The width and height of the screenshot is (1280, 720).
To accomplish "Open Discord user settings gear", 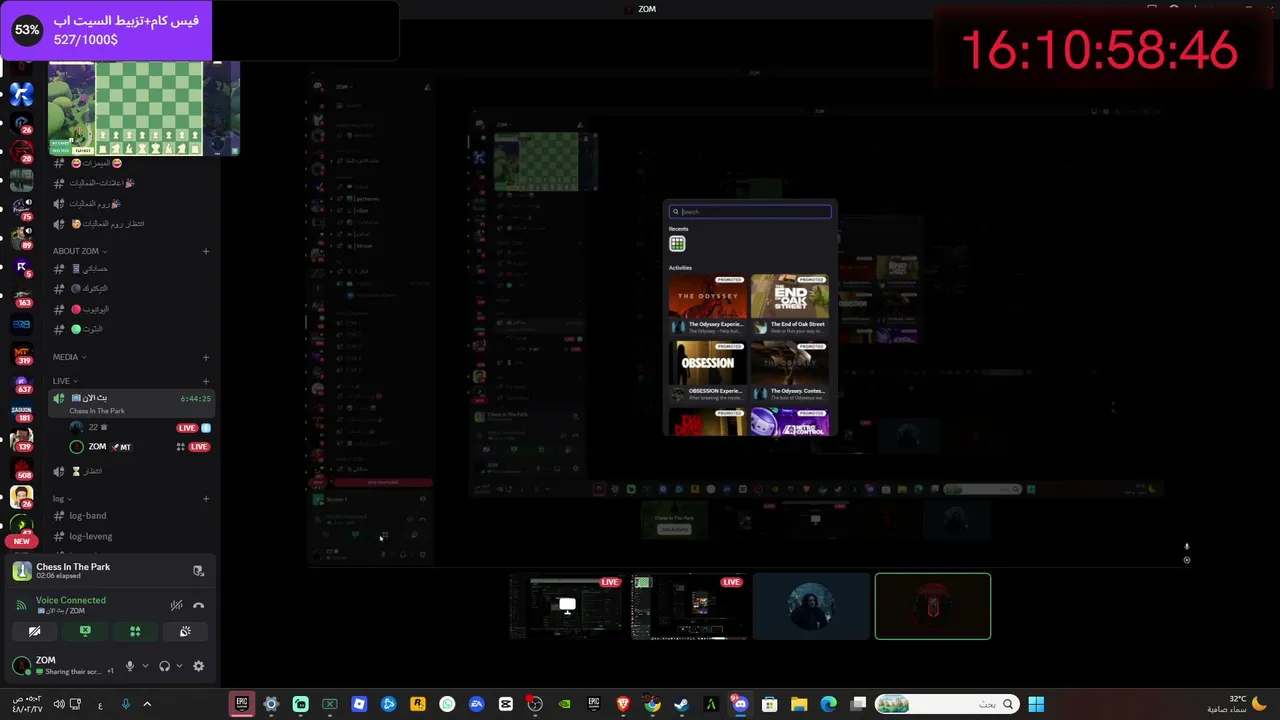I will coord(198,666).
